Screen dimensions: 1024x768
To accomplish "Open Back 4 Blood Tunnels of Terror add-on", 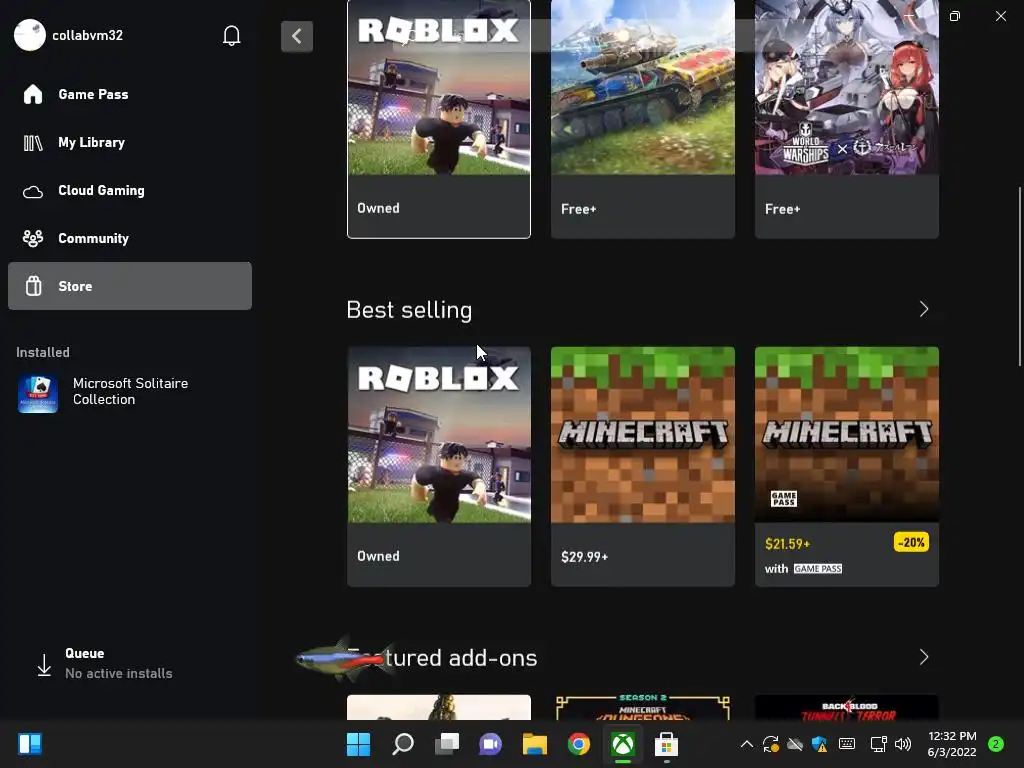I will (x=846, y=708).
